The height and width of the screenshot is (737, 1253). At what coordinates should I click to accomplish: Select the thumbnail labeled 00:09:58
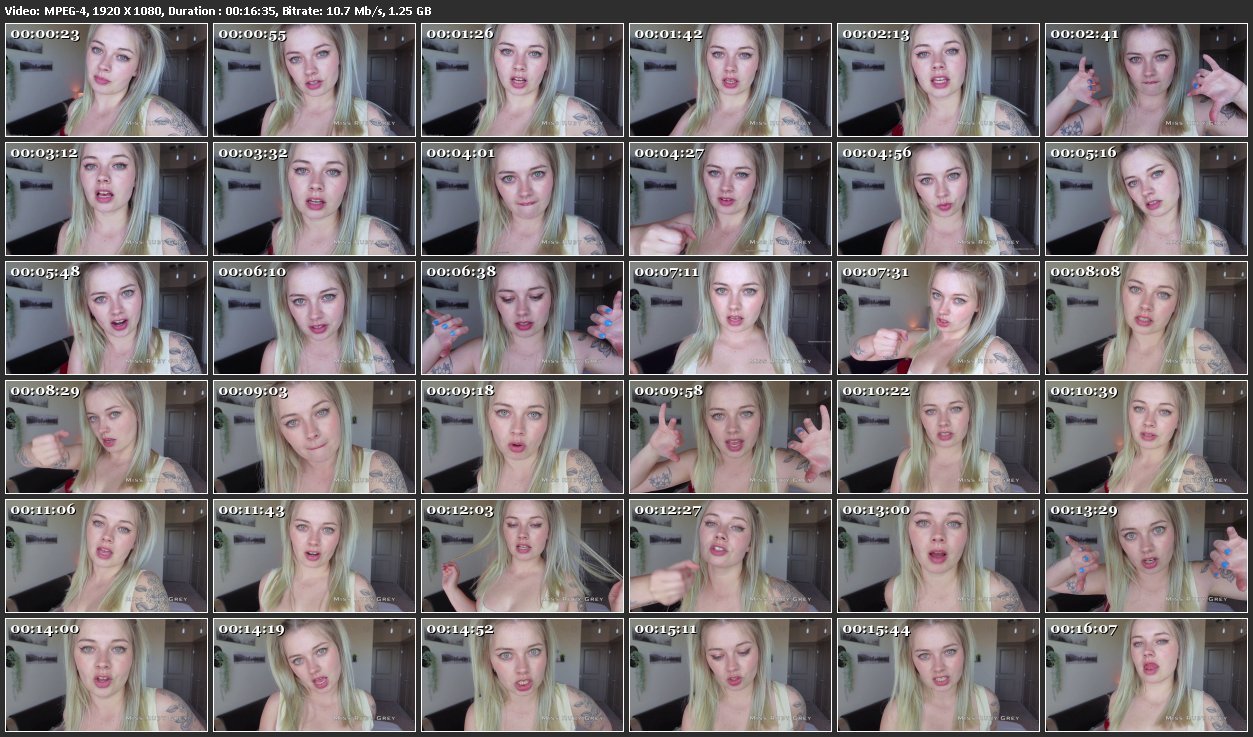tap(730, 437)
